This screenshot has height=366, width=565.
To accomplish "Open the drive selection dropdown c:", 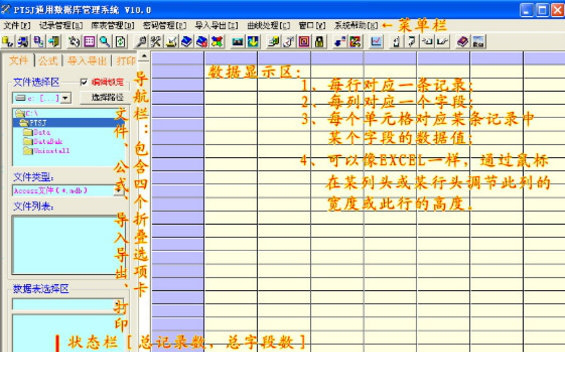I will click(x=65, y=98).
